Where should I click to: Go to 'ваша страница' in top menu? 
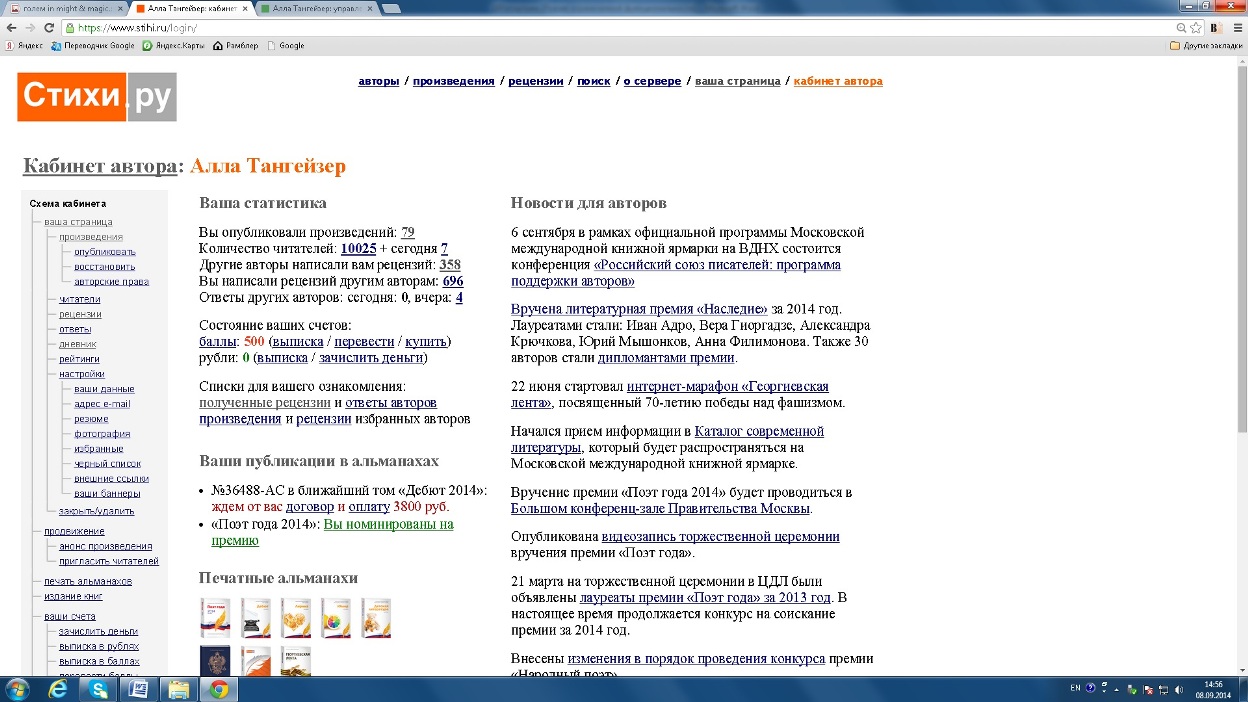[x=737, y=81]
